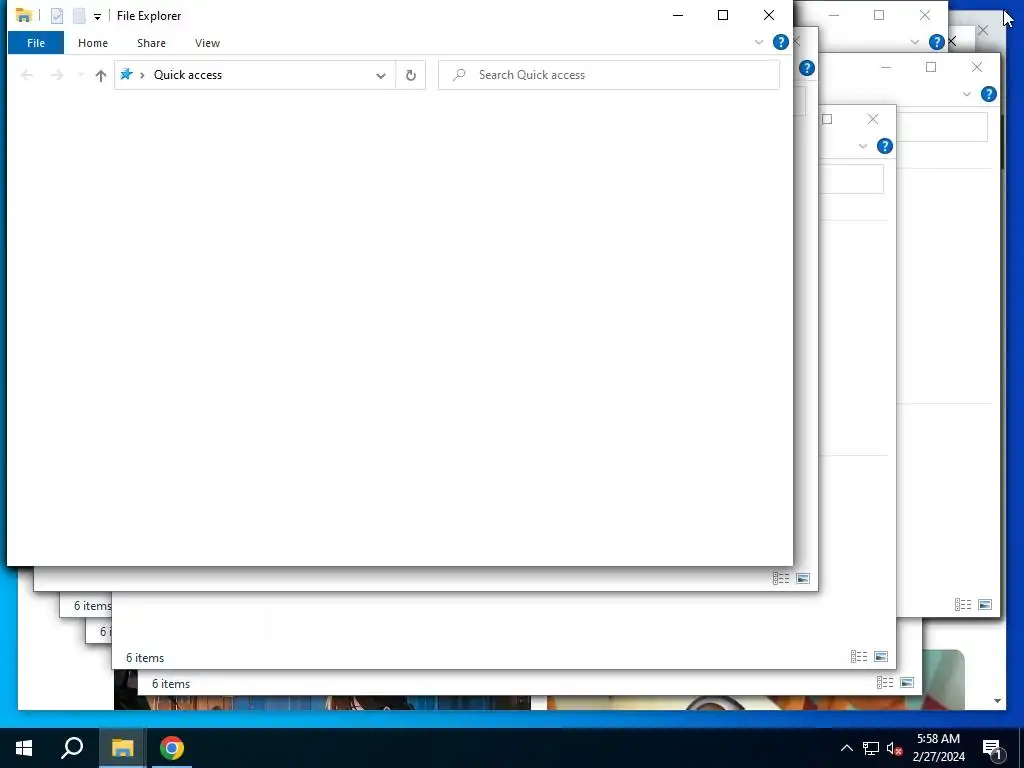Open the File tab
Image resolution: width=1024 pixels, height=768 pixels.
point(36,43)
